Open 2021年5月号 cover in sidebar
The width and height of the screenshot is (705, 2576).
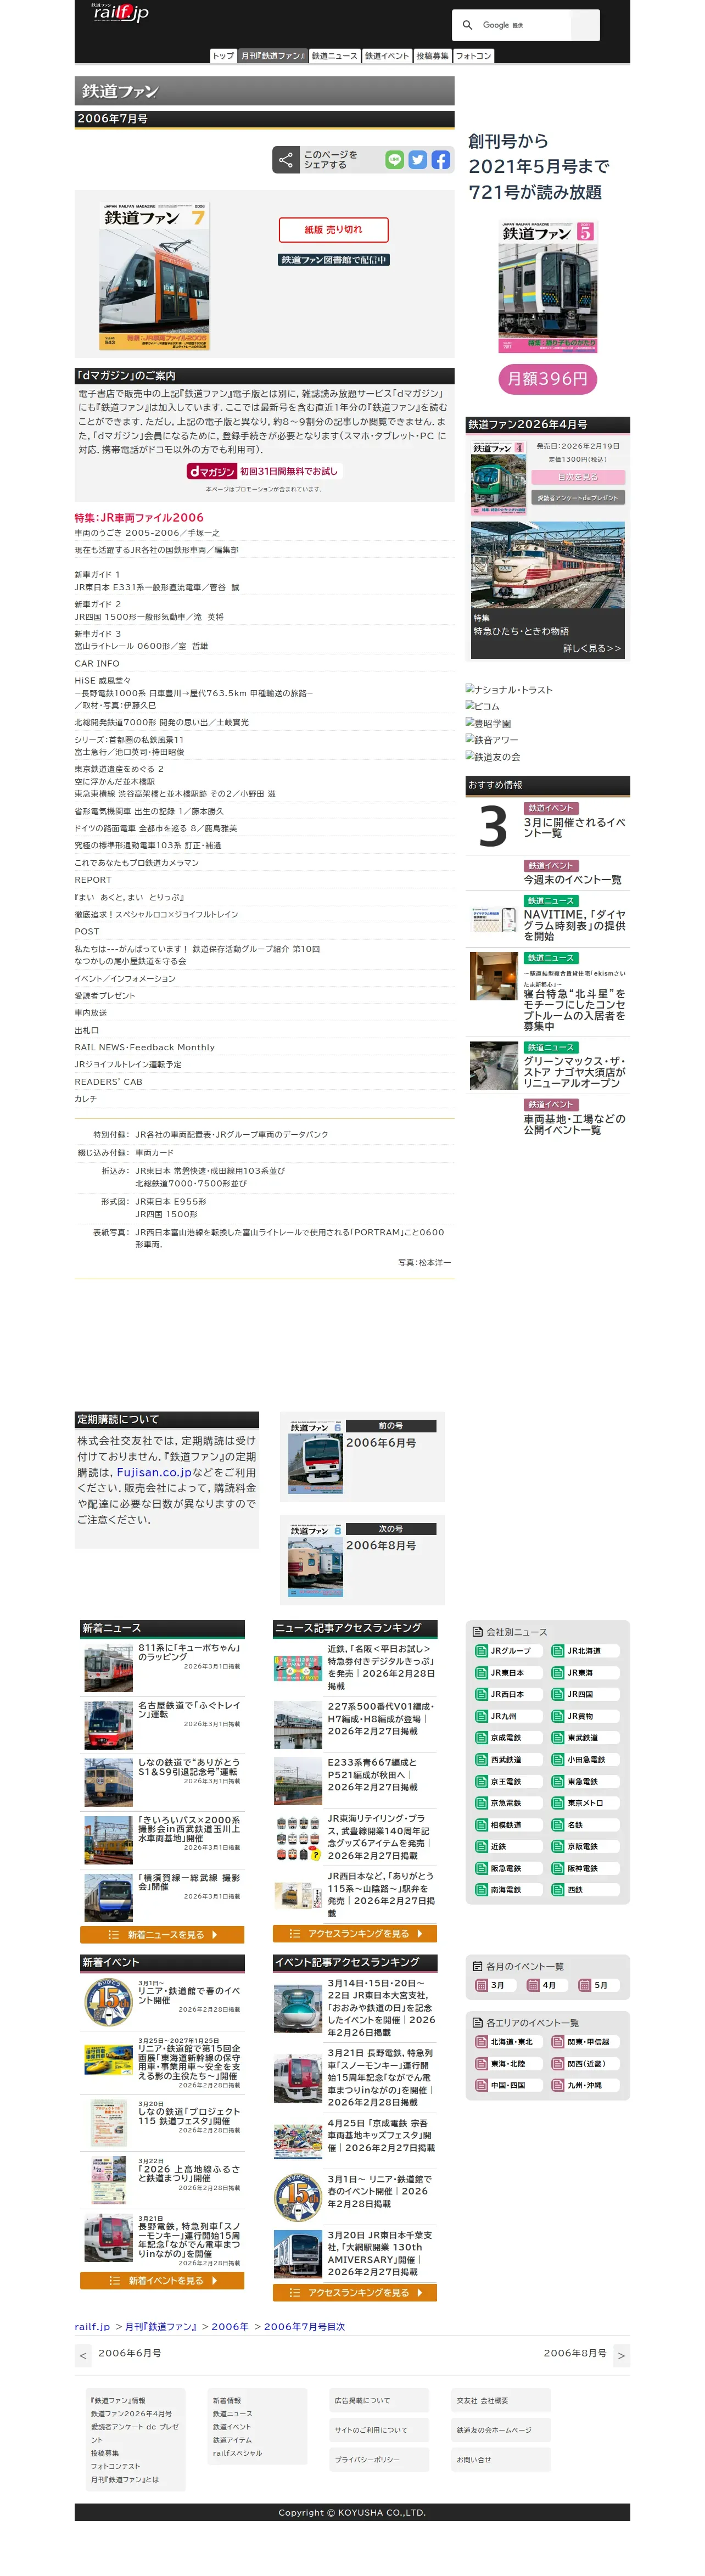pyautogui.click(x=548, y=286)
